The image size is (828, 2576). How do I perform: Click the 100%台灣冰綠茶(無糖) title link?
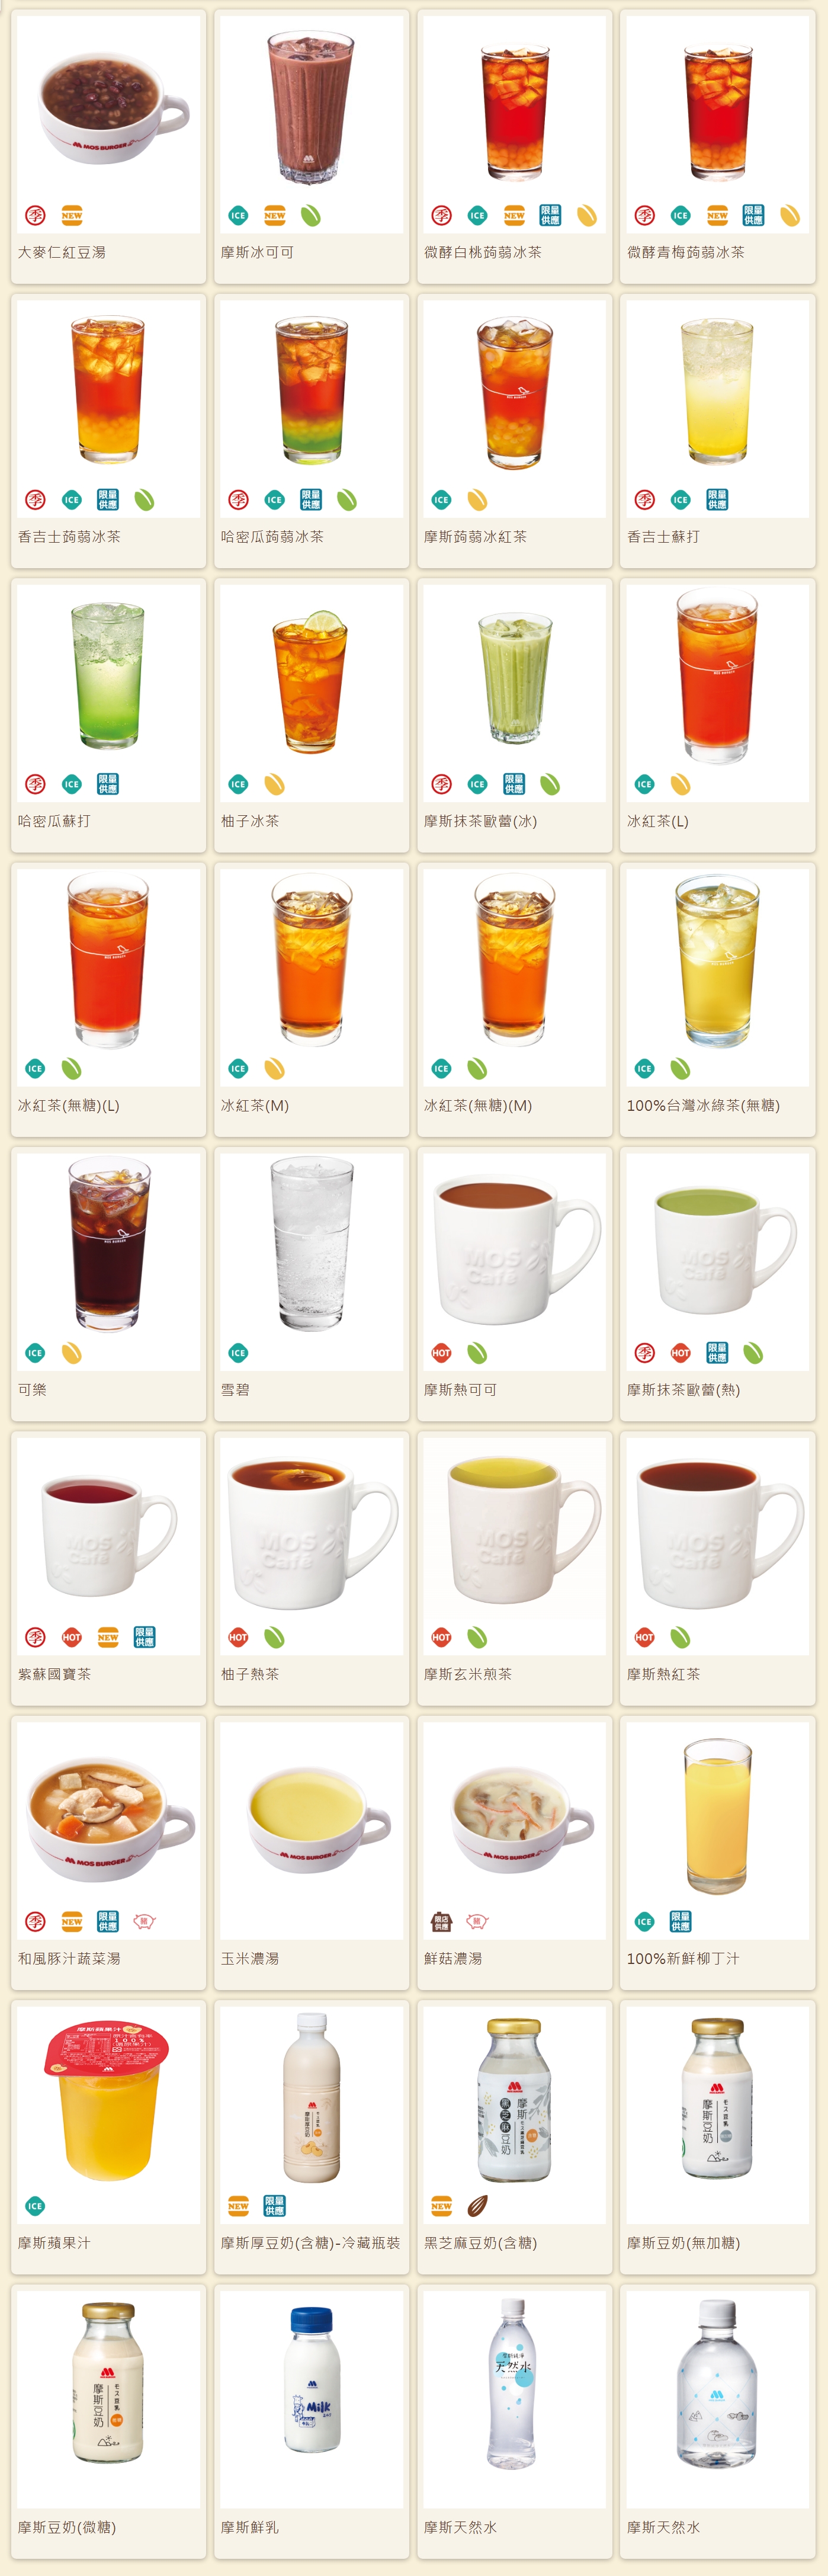pos(703,1106)
